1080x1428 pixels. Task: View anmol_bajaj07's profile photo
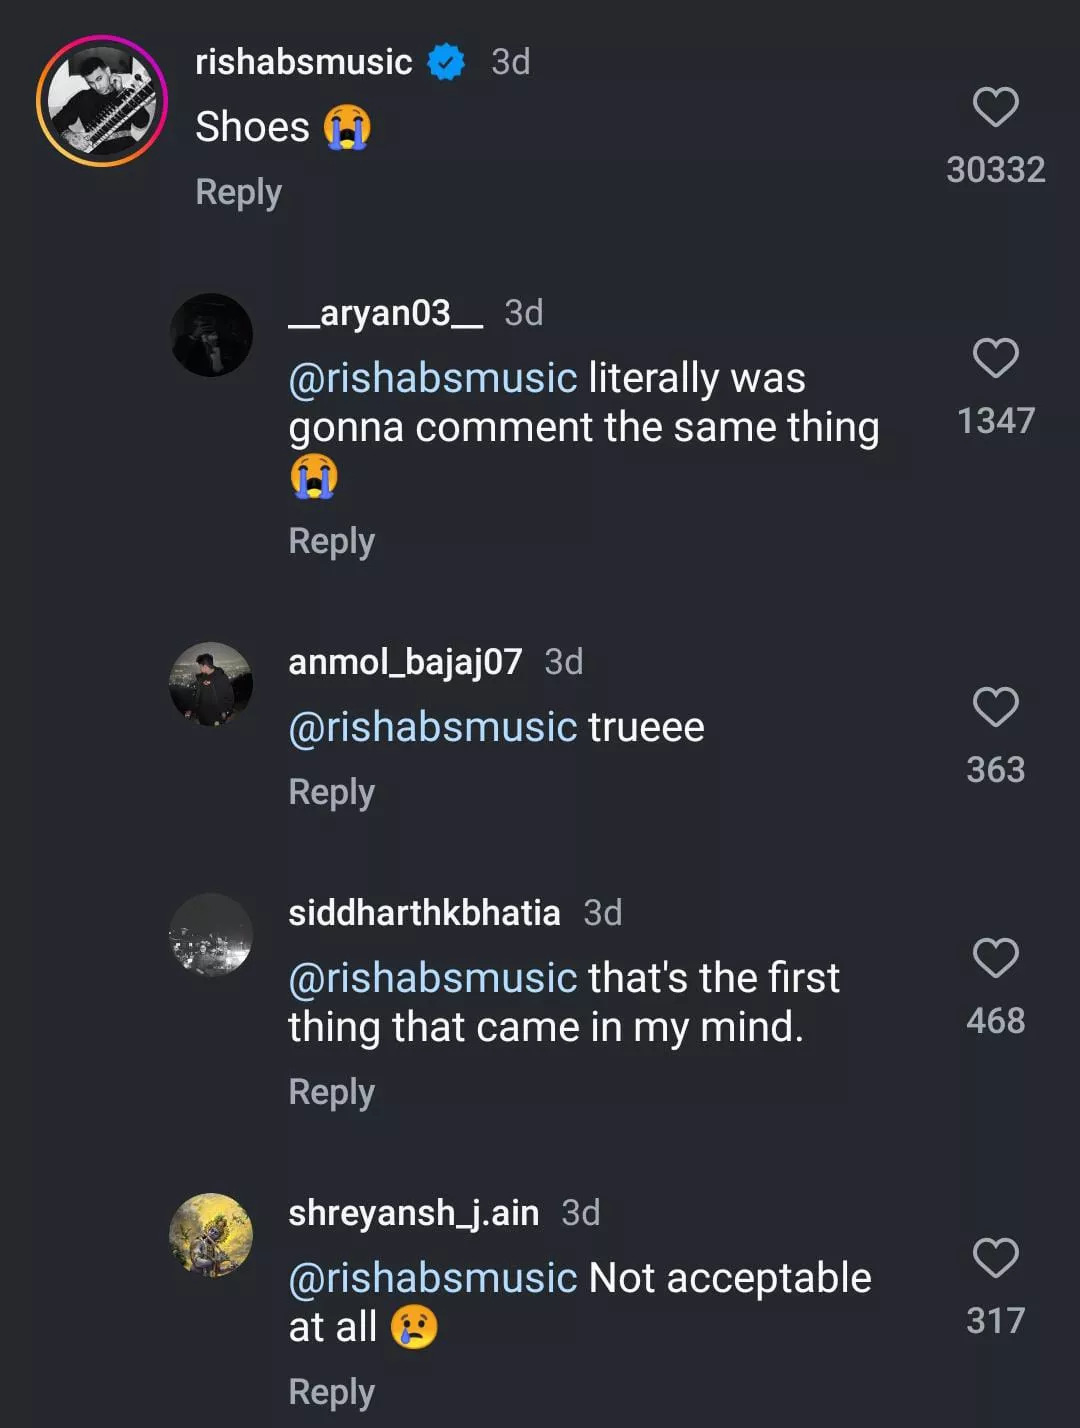click(211, 684)
